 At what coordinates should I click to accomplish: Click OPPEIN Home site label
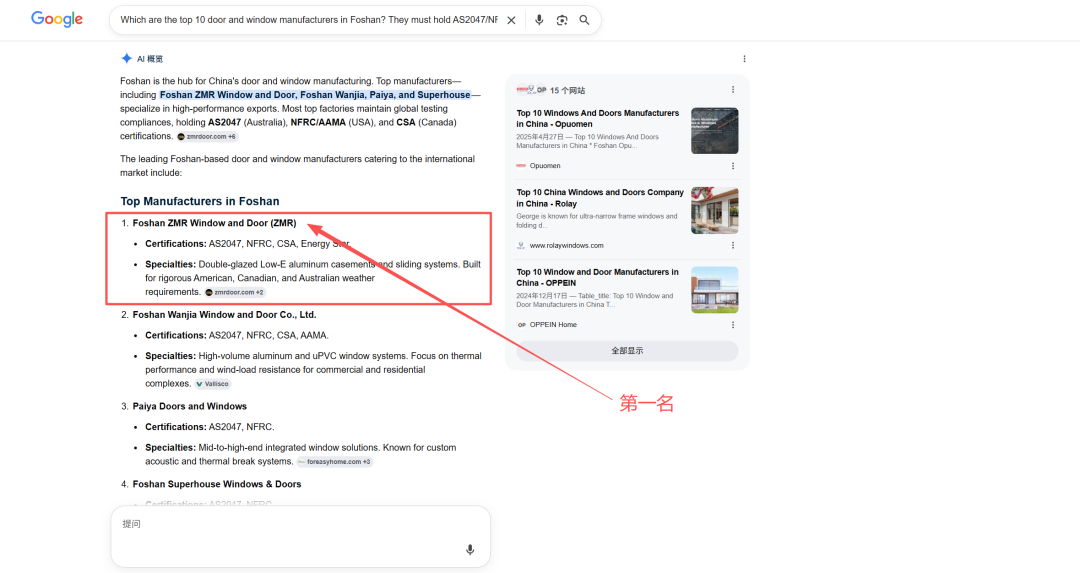[x=553, y=325]
